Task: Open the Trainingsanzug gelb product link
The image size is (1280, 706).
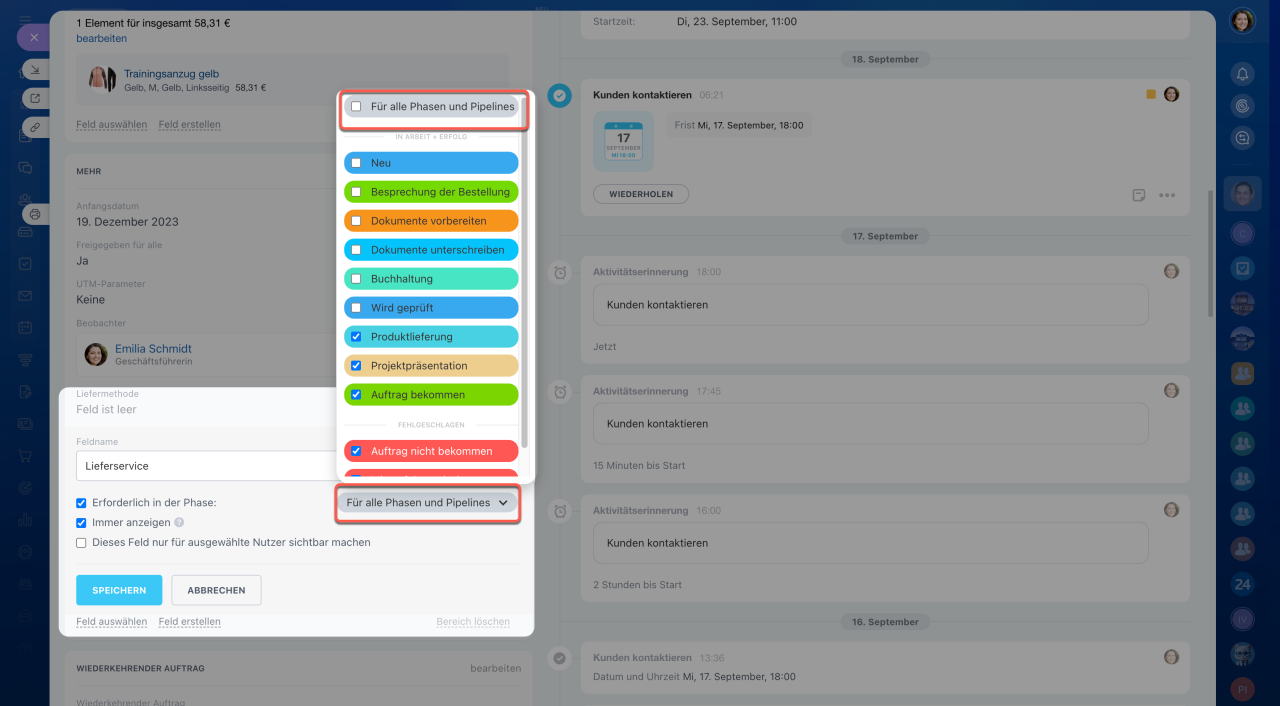Action: tap(171, 74)
